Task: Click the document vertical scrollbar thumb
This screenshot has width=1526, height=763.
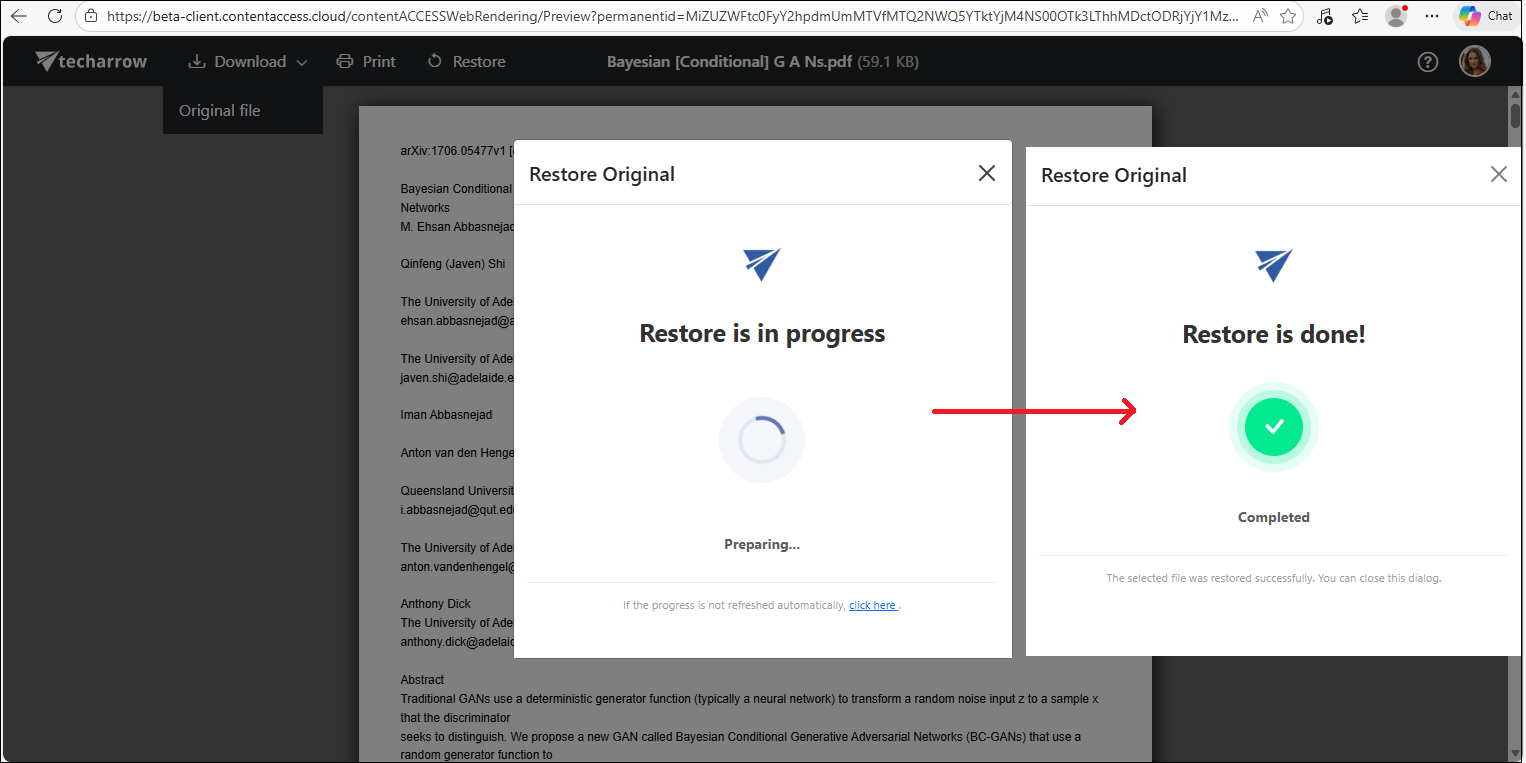Action: coord(1516,114)
